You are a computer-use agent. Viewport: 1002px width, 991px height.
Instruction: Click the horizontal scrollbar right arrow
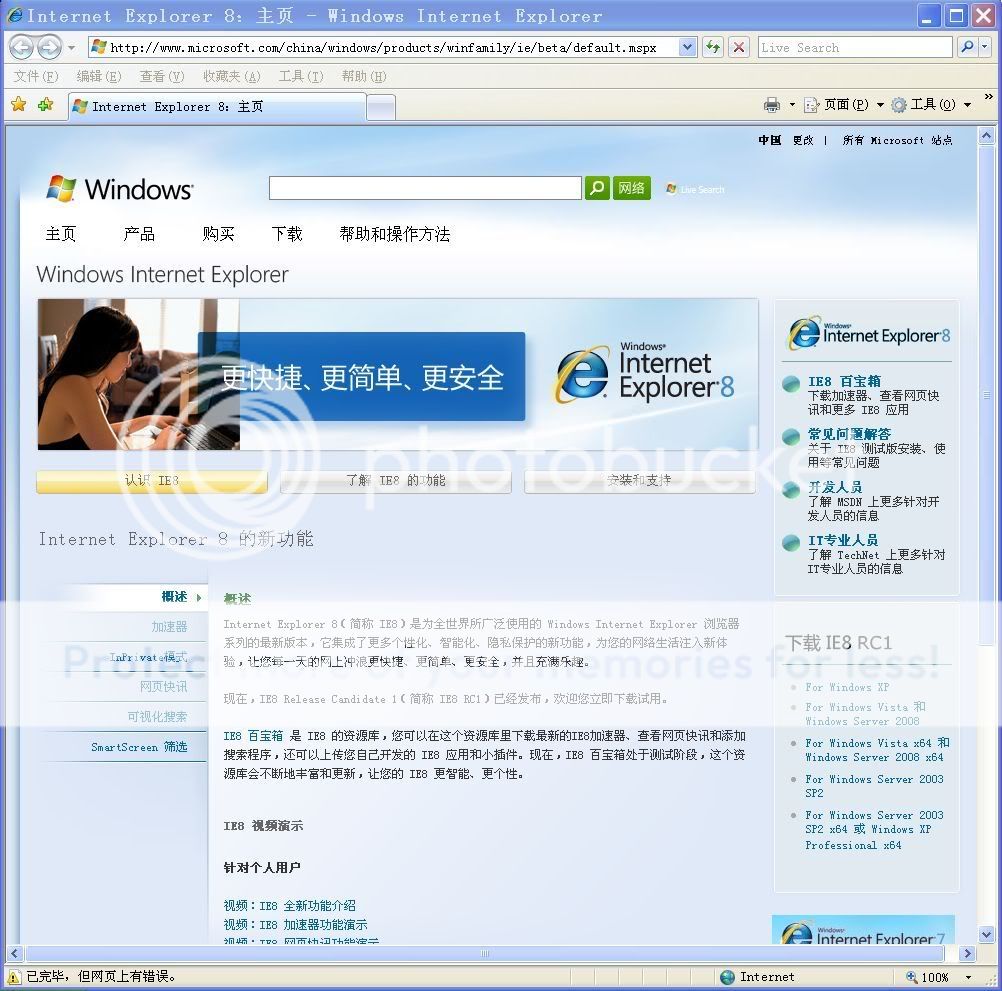tap(967, 954)
